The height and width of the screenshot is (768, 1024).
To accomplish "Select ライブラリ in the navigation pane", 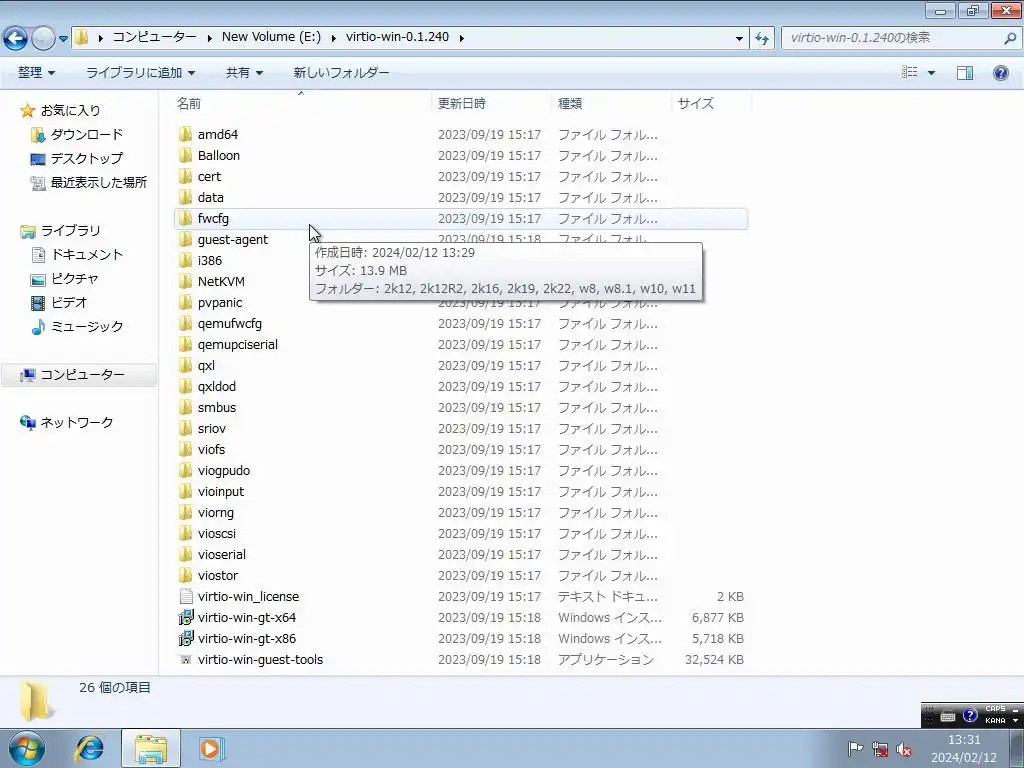I will 71,231.
